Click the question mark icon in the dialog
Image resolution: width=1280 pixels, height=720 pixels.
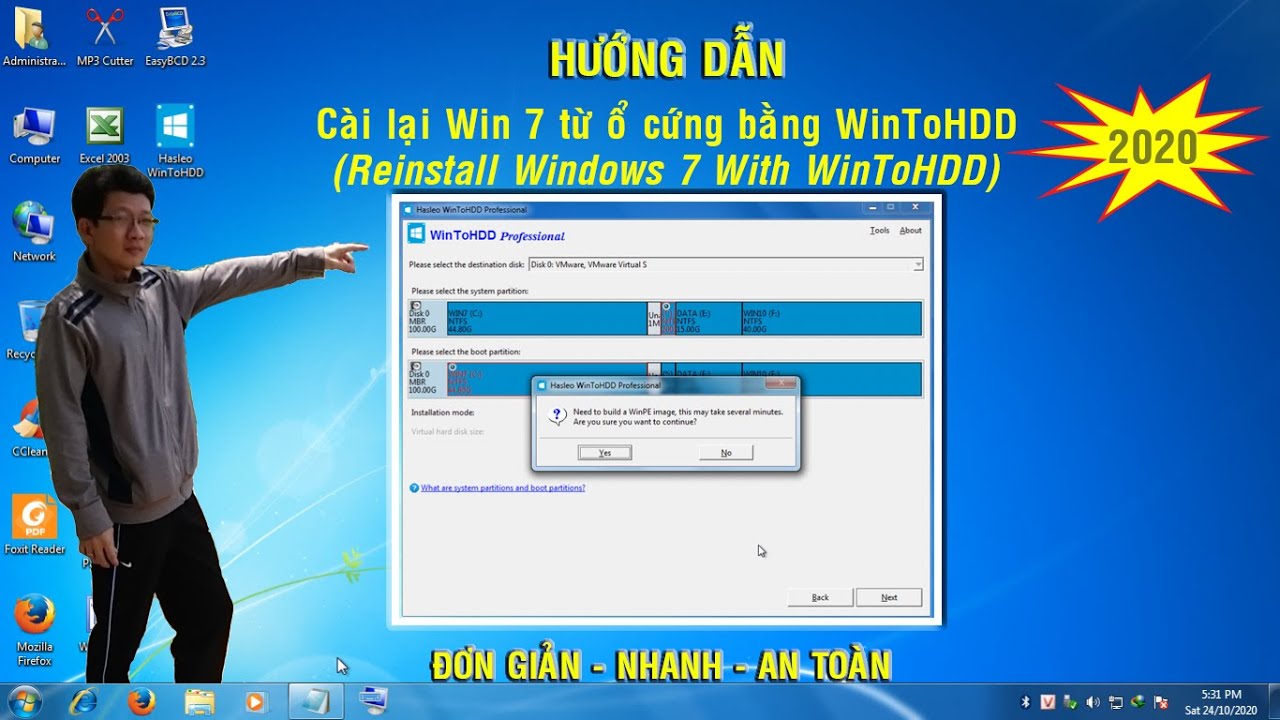[559, 416]
